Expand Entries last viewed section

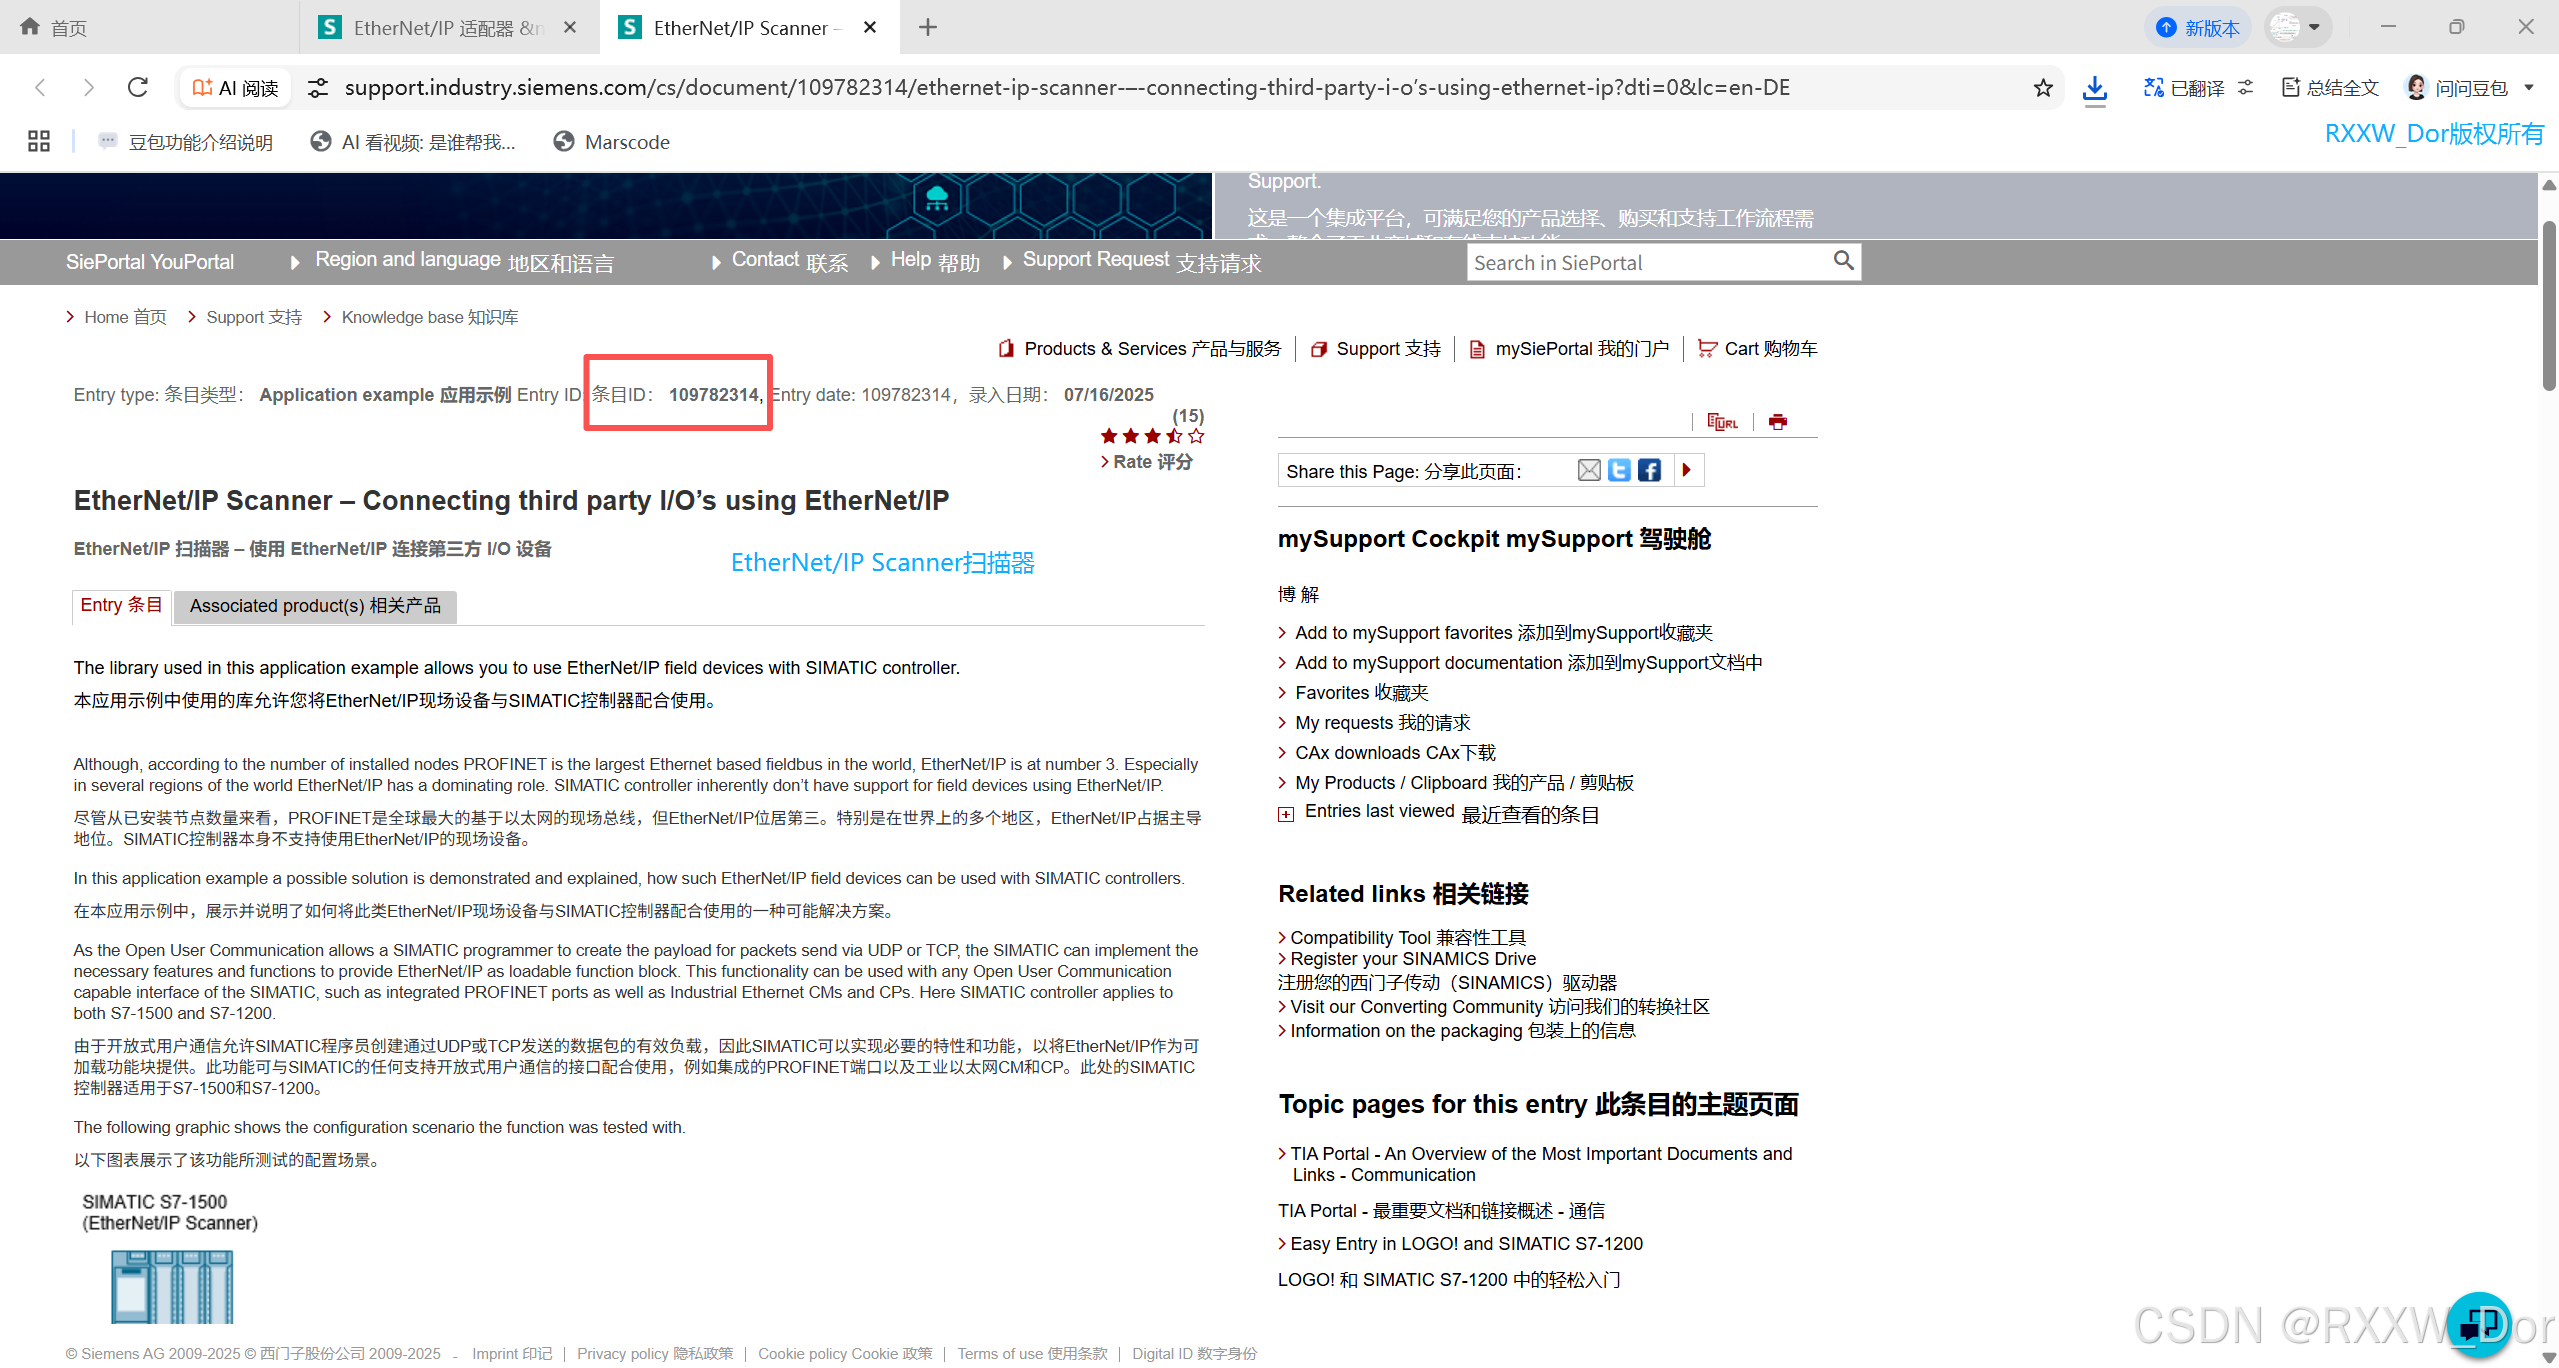pyautogui.click(x=1286, y=814)
